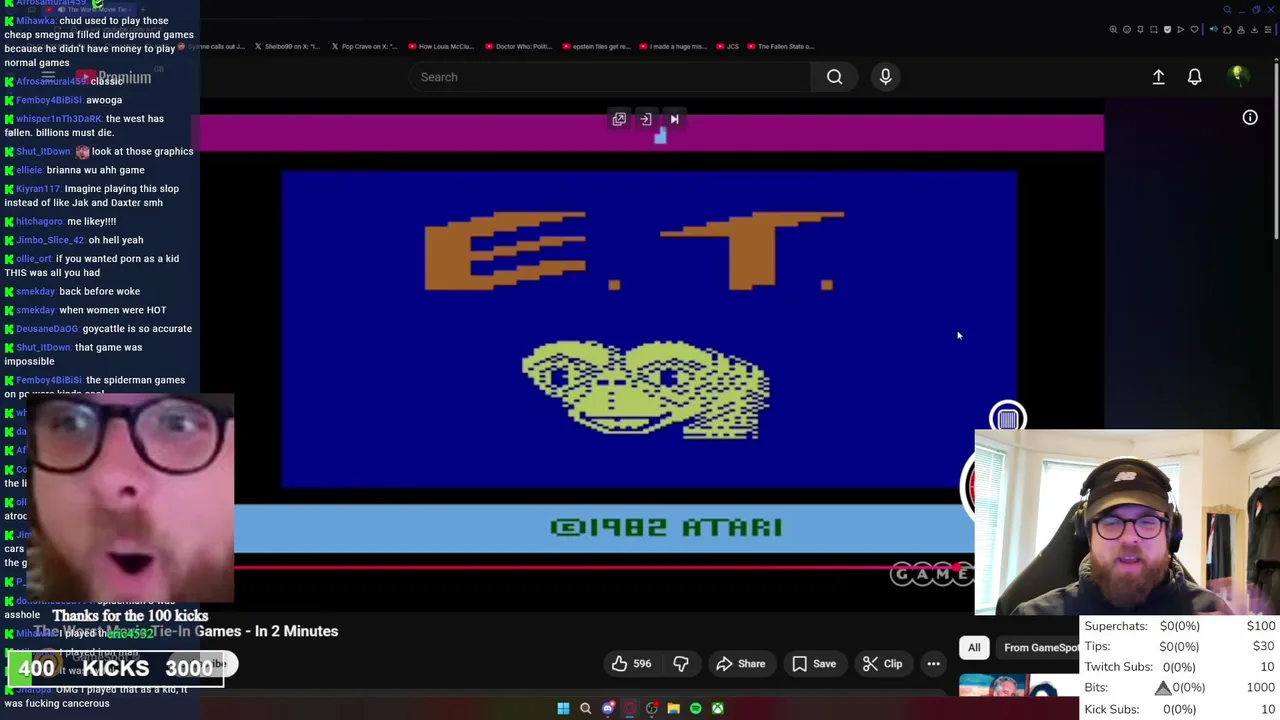Click the video title 'Games - In 2 Minutes'
The height and width of the screenshot is (720, 1280).
coord(266,631)
